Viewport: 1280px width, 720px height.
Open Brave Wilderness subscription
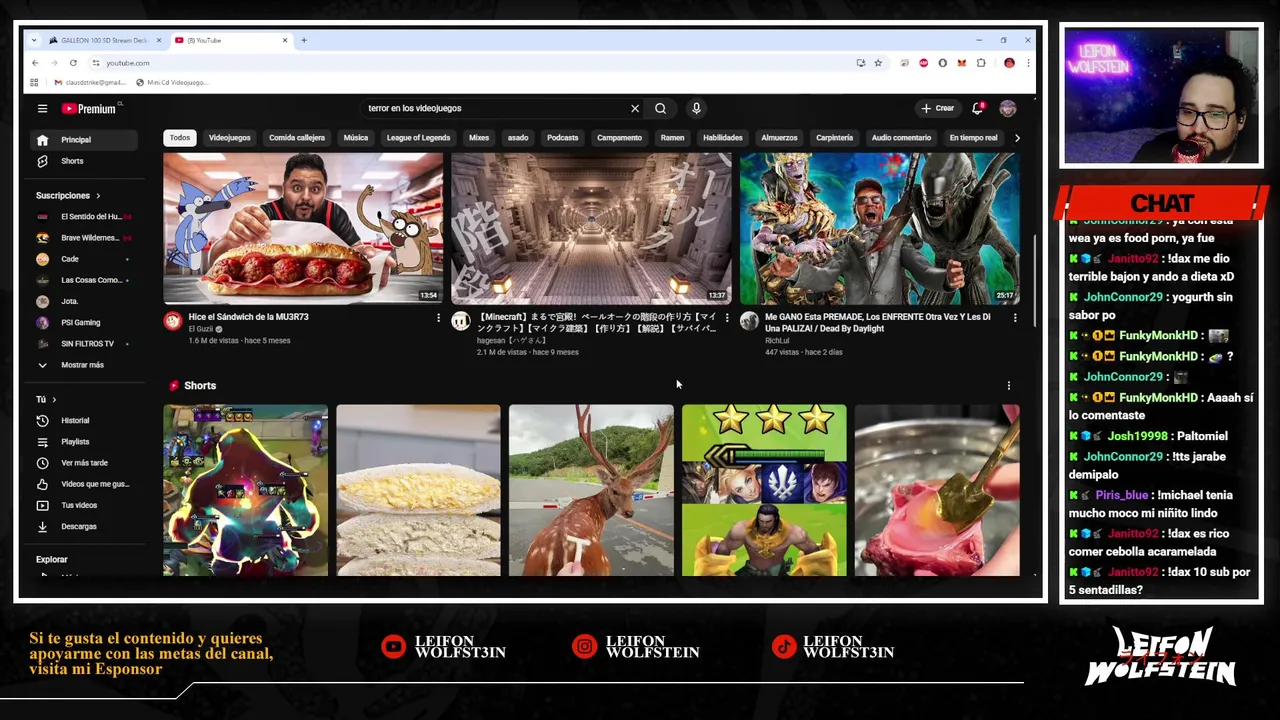coord(84,238)
